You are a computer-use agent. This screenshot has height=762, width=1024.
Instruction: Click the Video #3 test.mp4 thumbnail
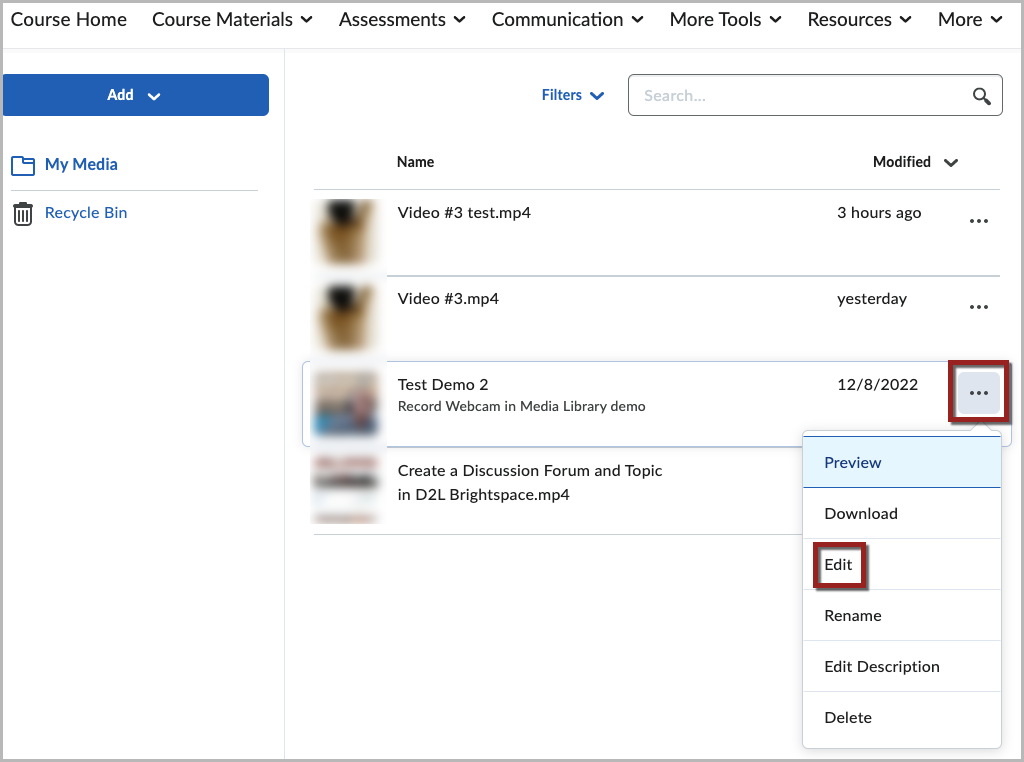[346, 231]
